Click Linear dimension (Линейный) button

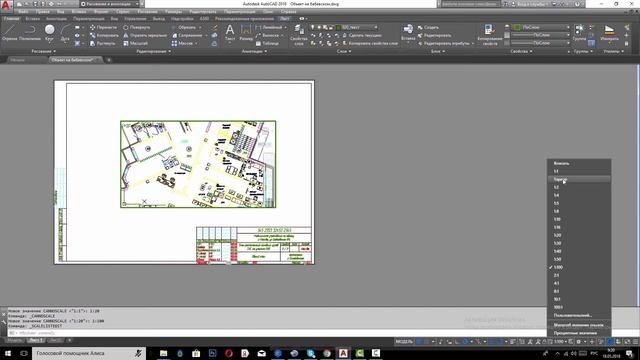click(x=270, y=27)
